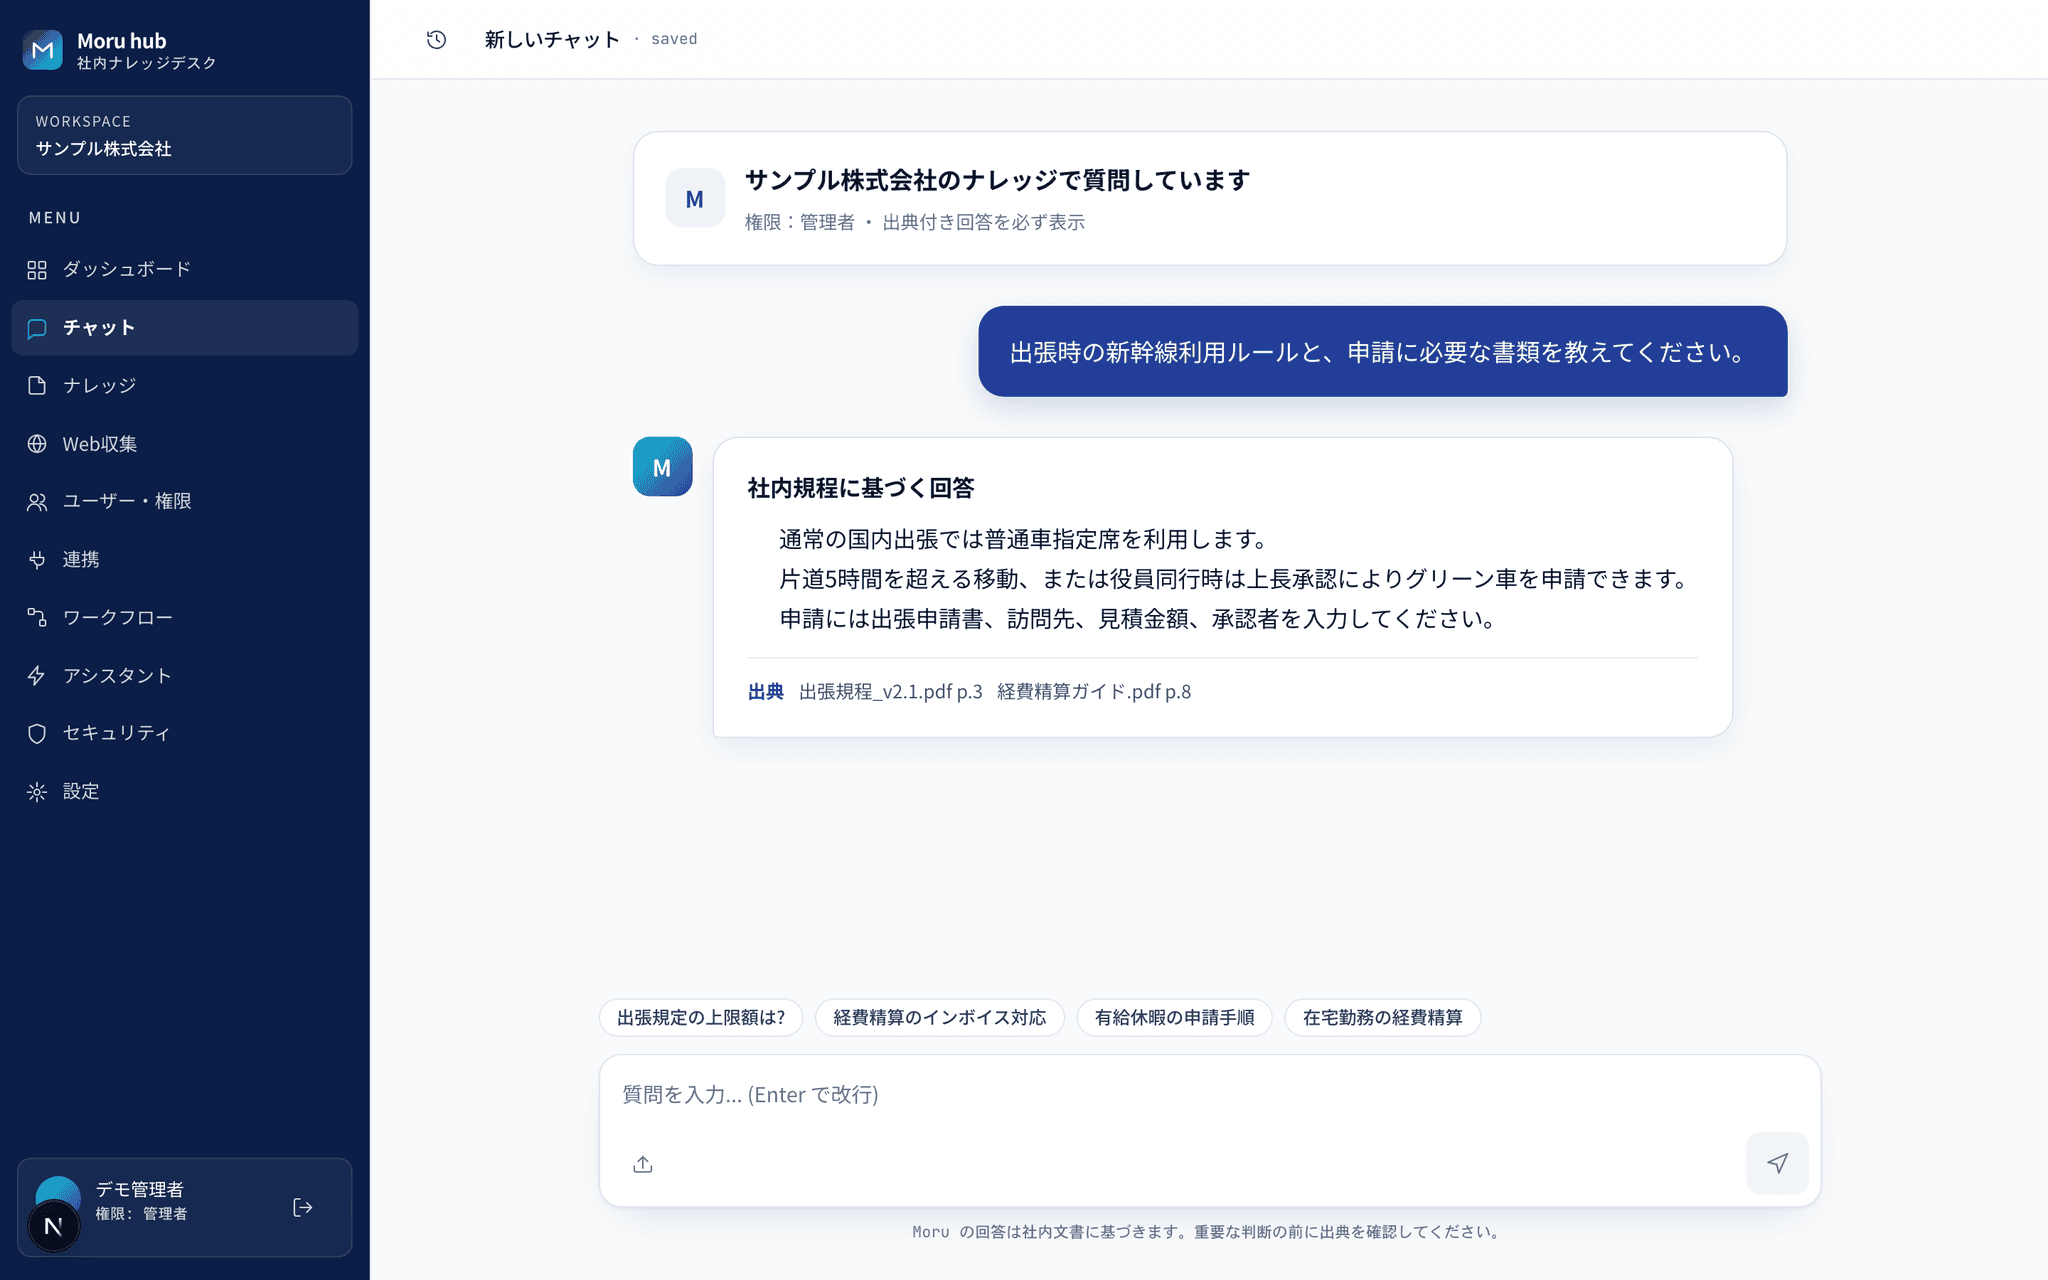Click the 連携 plug icon

pyautogui.click(x=37, y=560)
